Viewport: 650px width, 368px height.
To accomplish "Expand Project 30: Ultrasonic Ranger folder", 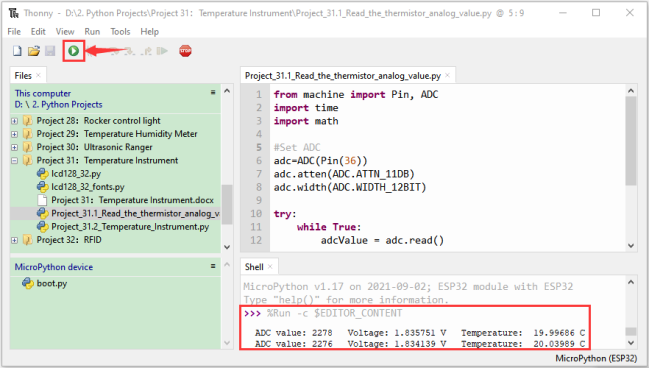I will 15,148.
